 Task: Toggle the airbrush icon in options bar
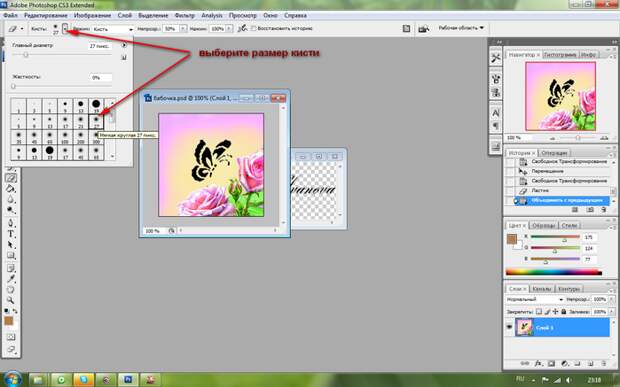pos(242,28)
